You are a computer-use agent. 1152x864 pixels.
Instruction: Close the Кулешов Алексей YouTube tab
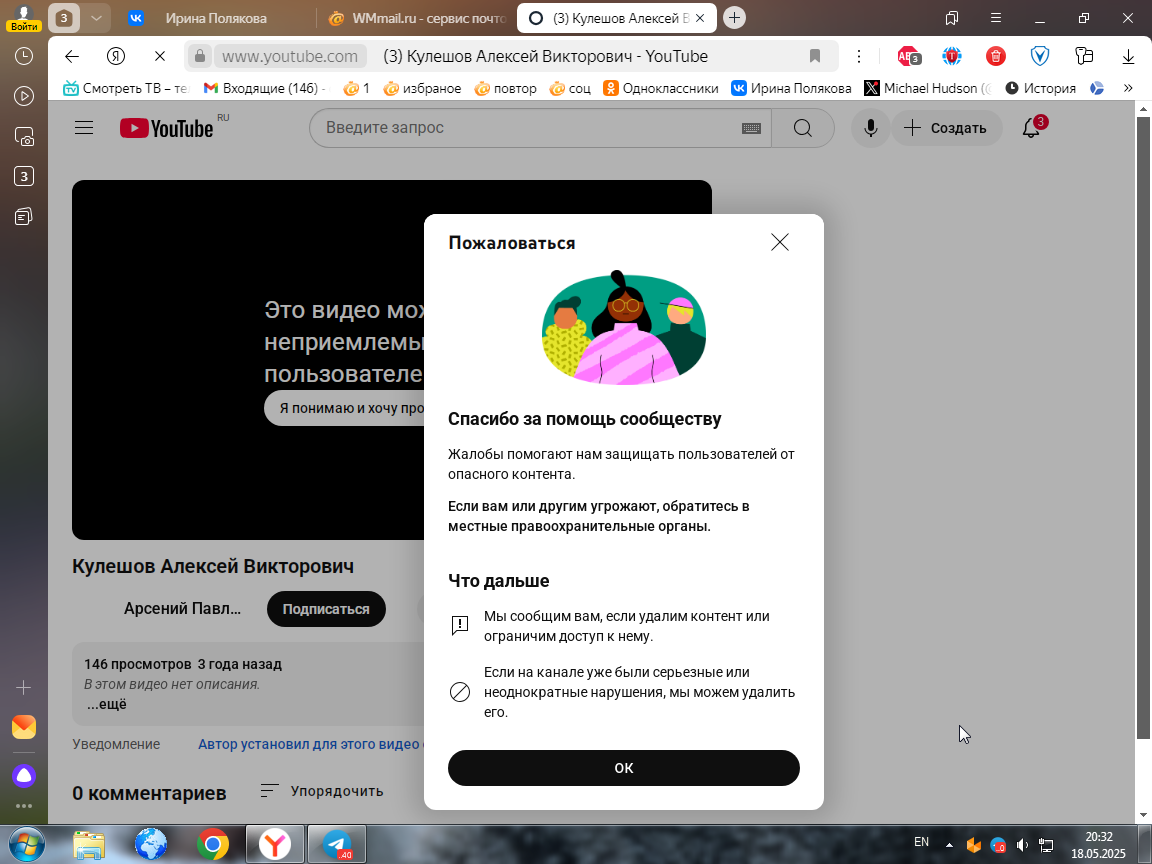coord(700,18)
